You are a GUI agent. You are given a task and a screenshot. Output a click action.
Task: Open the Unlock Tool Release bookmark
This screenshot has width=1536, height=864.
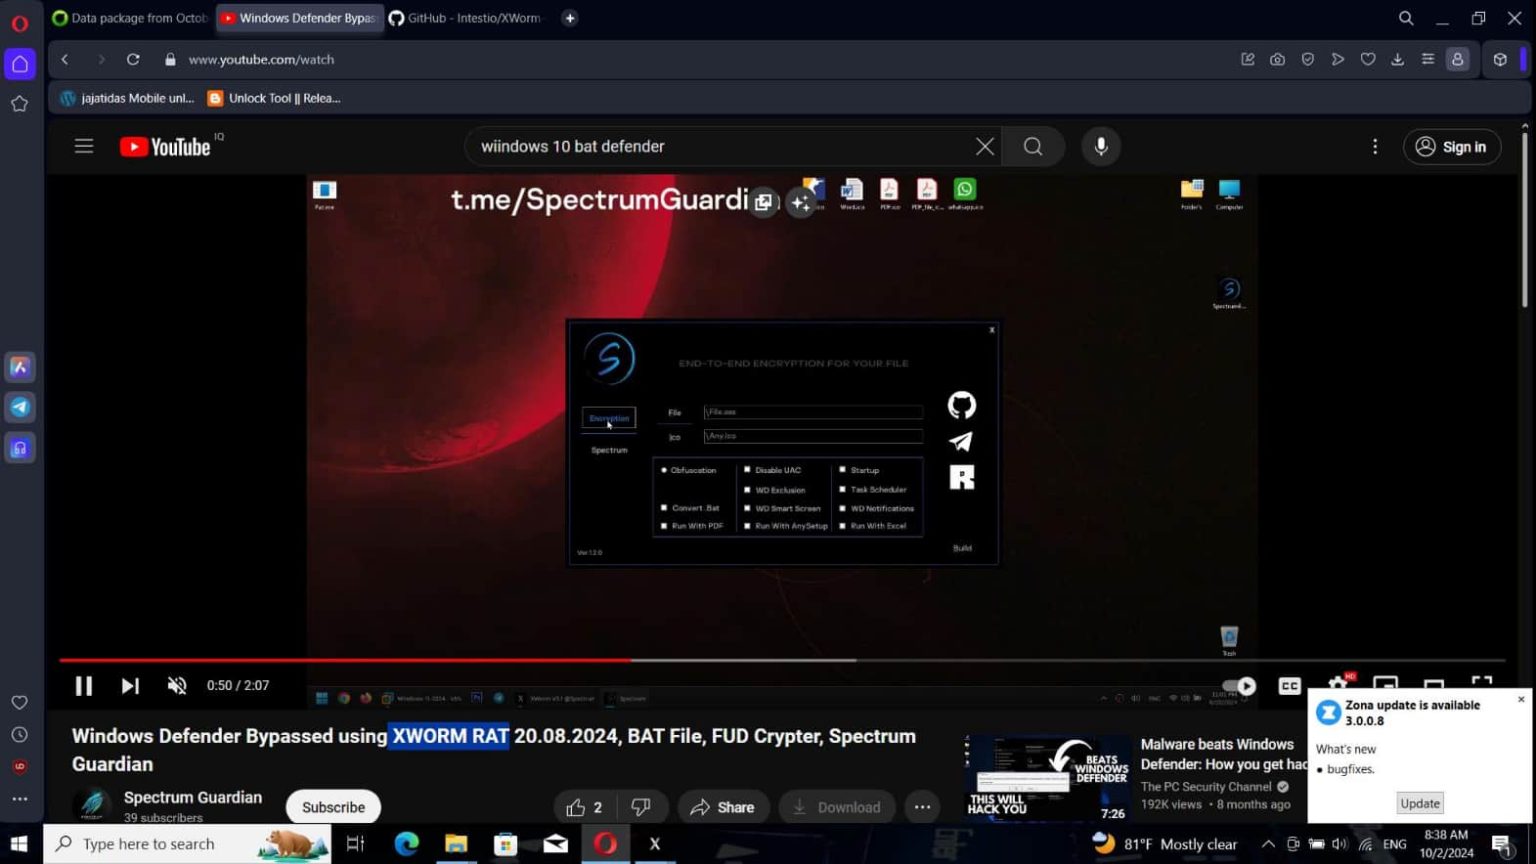(274, 98)
